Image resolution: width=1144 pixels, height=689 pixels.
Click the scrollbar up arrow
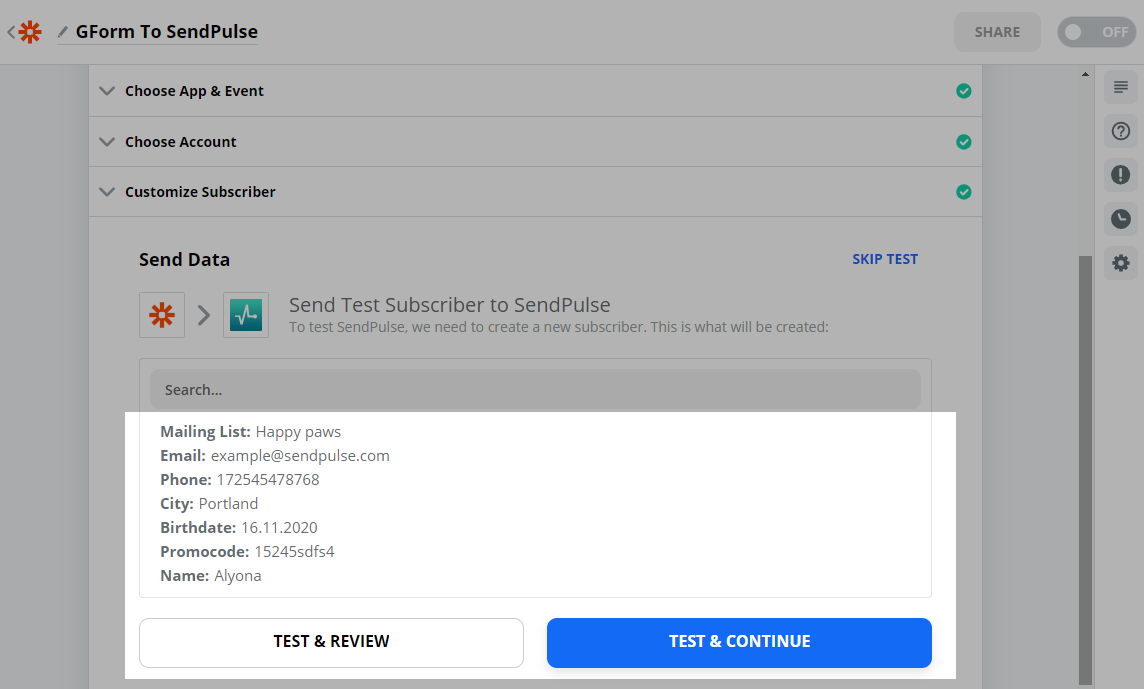click(1086, 74)
